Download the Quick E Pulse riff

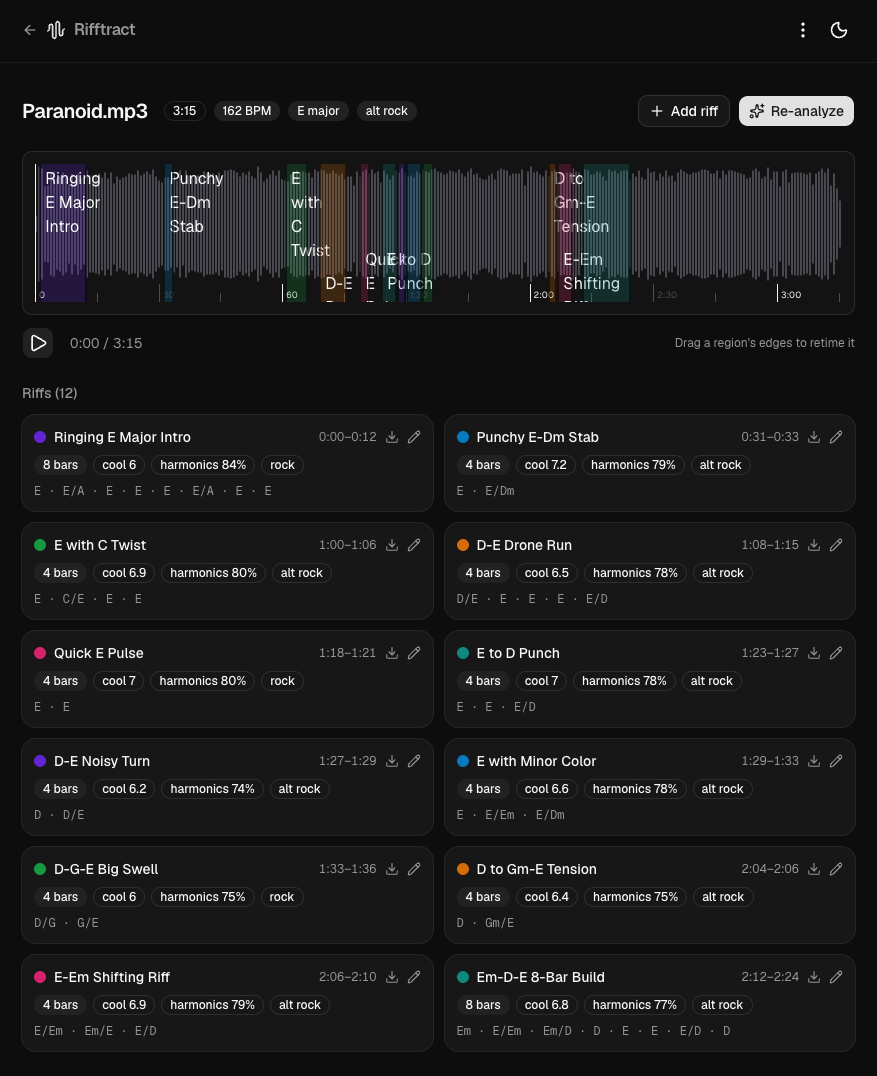pyautogui.click(x=392, y=653)
